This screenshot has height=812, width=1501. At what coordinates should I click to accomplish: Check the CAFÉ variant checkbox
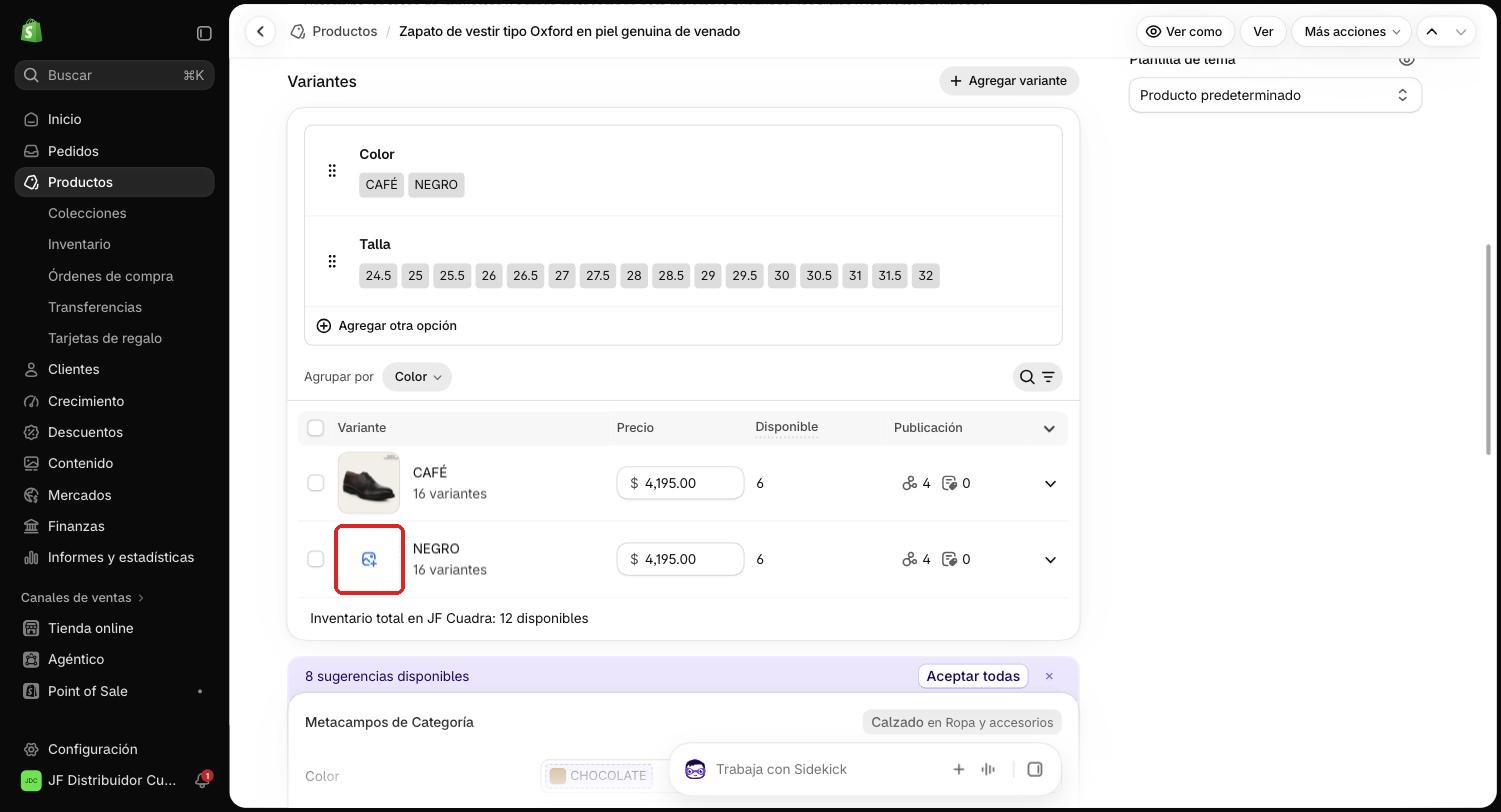315,483
